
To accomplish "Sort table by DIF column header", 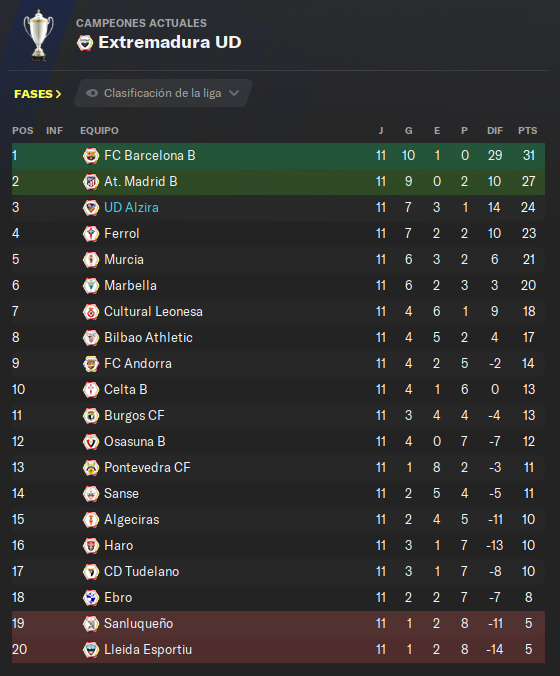I will (x=495, y=131).
